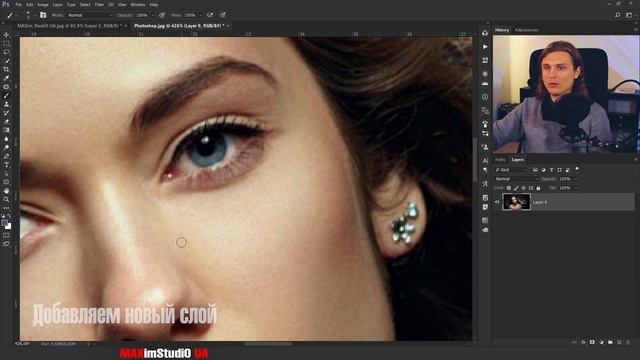
Task: Select the Hand tool
Action: point(7,191)
